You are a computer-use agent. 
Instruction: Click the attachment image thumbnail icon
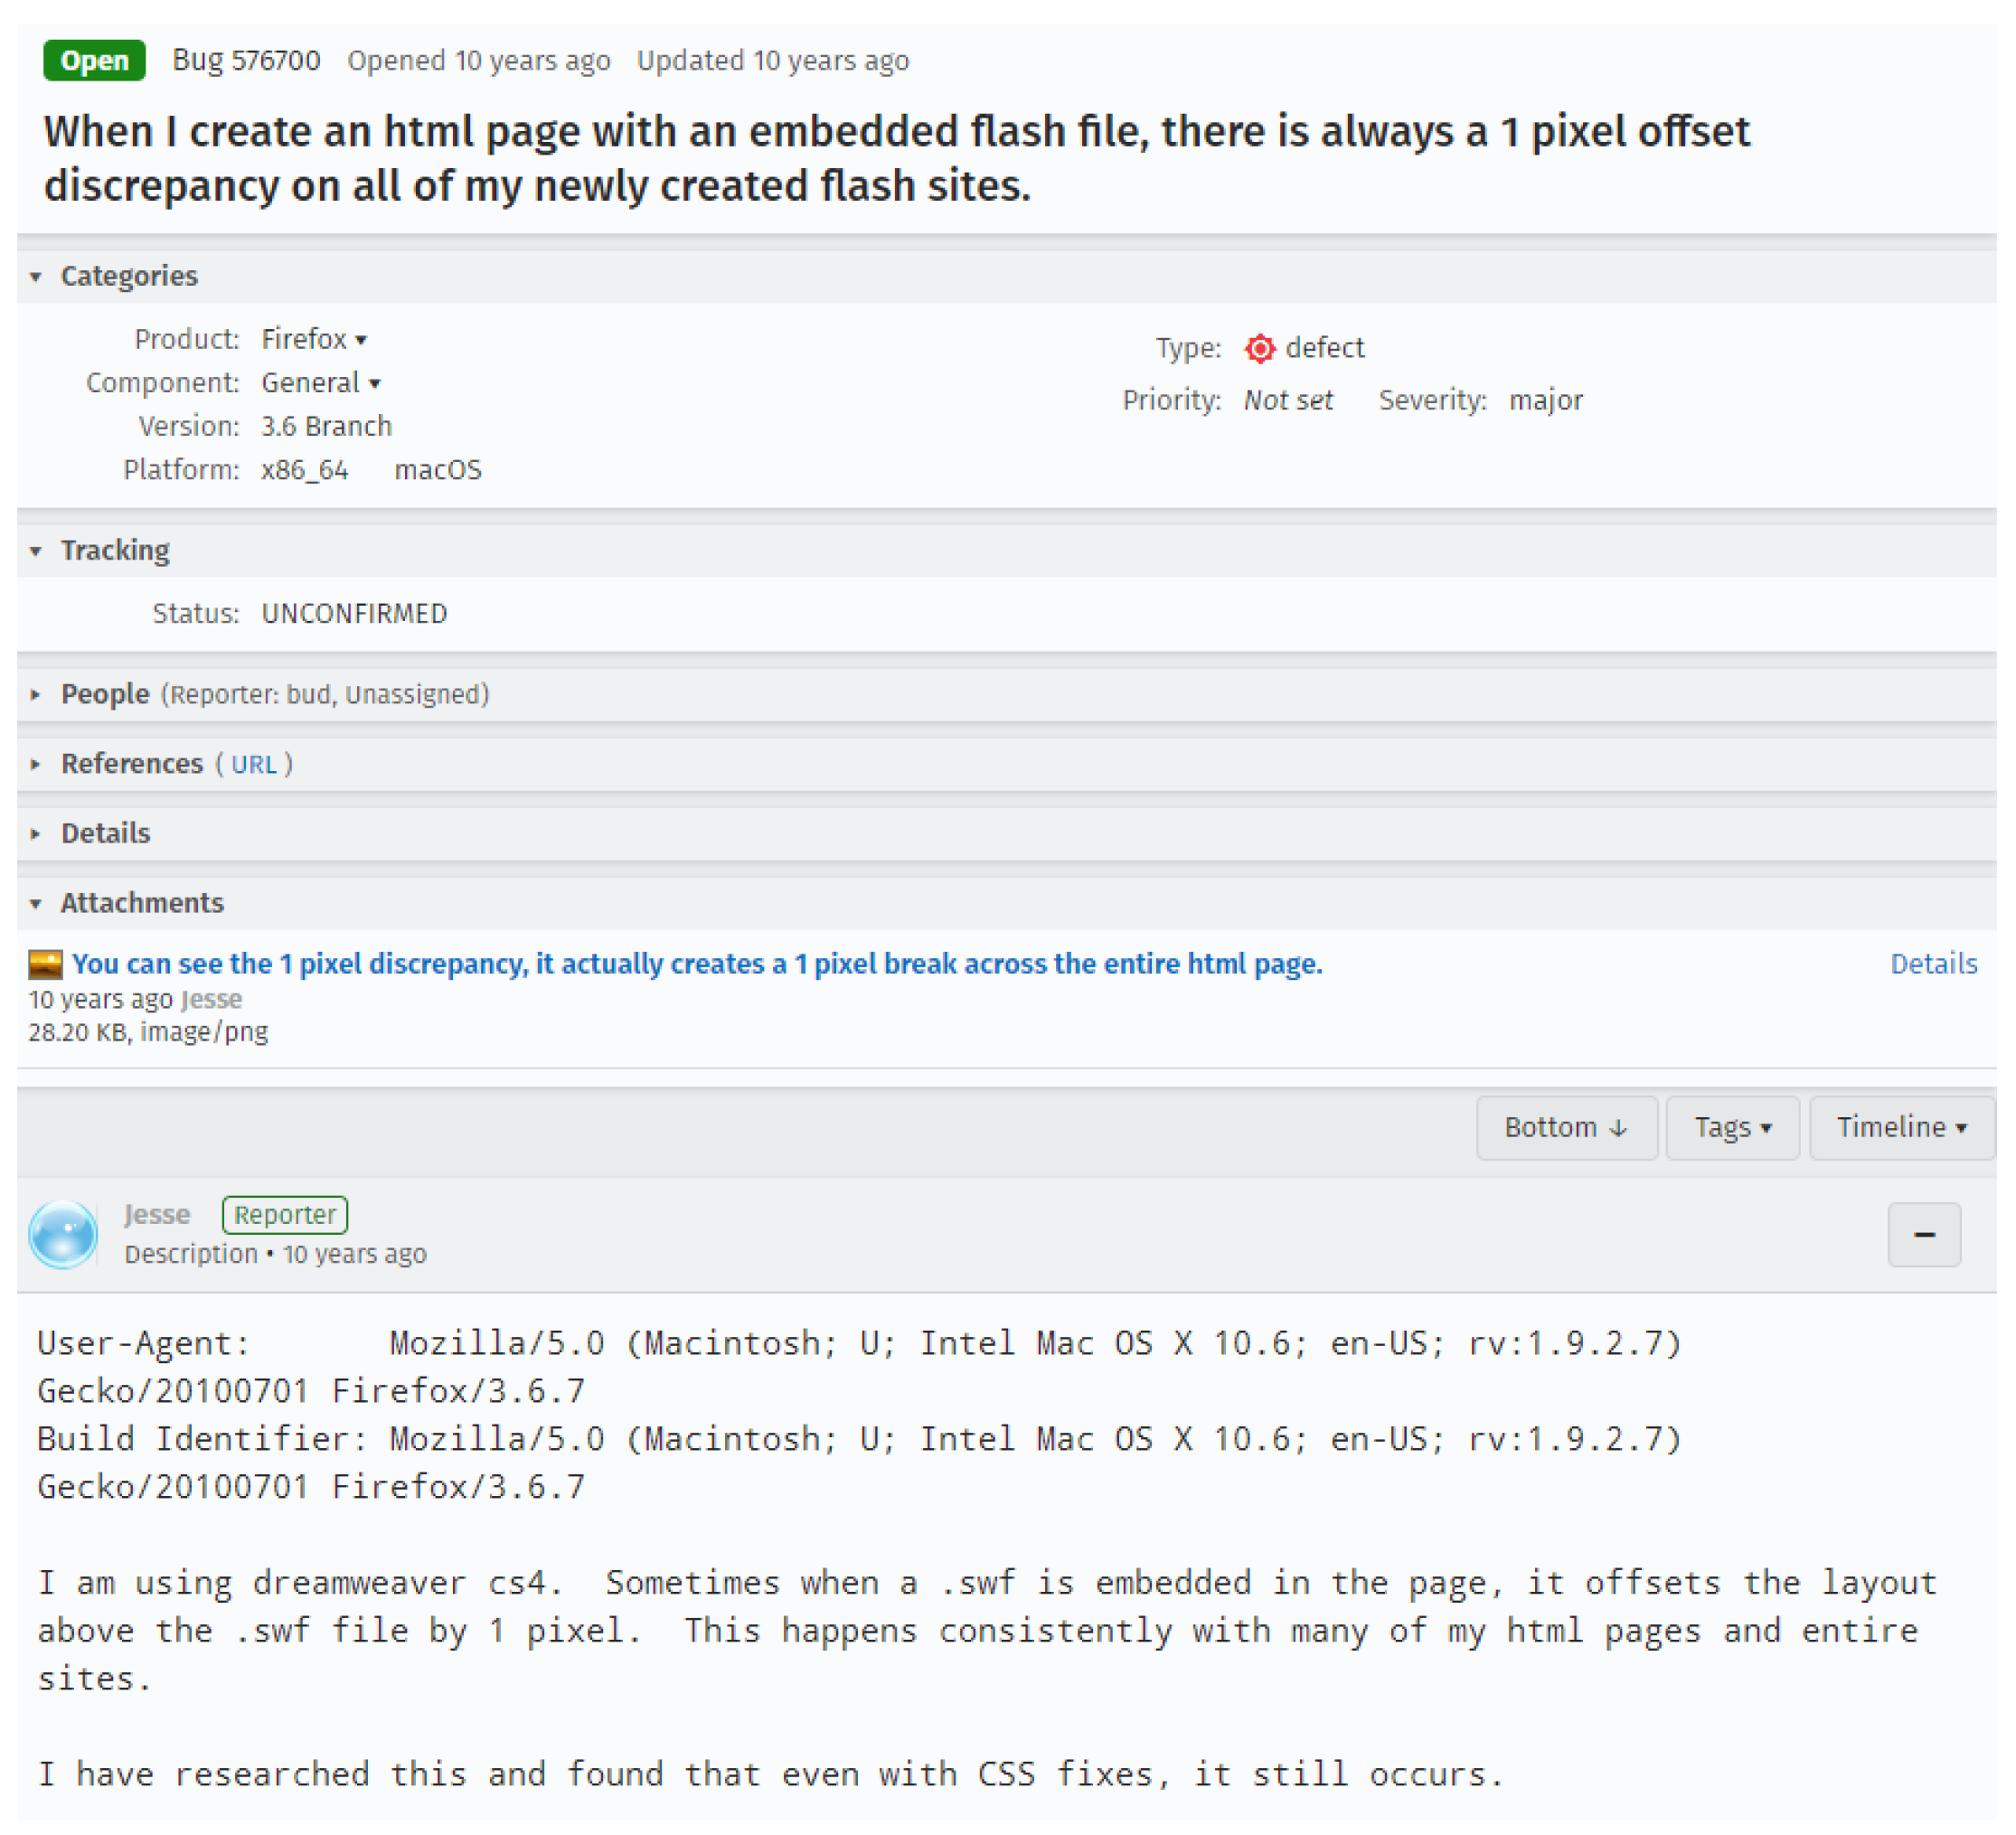[x=45, y=964]
